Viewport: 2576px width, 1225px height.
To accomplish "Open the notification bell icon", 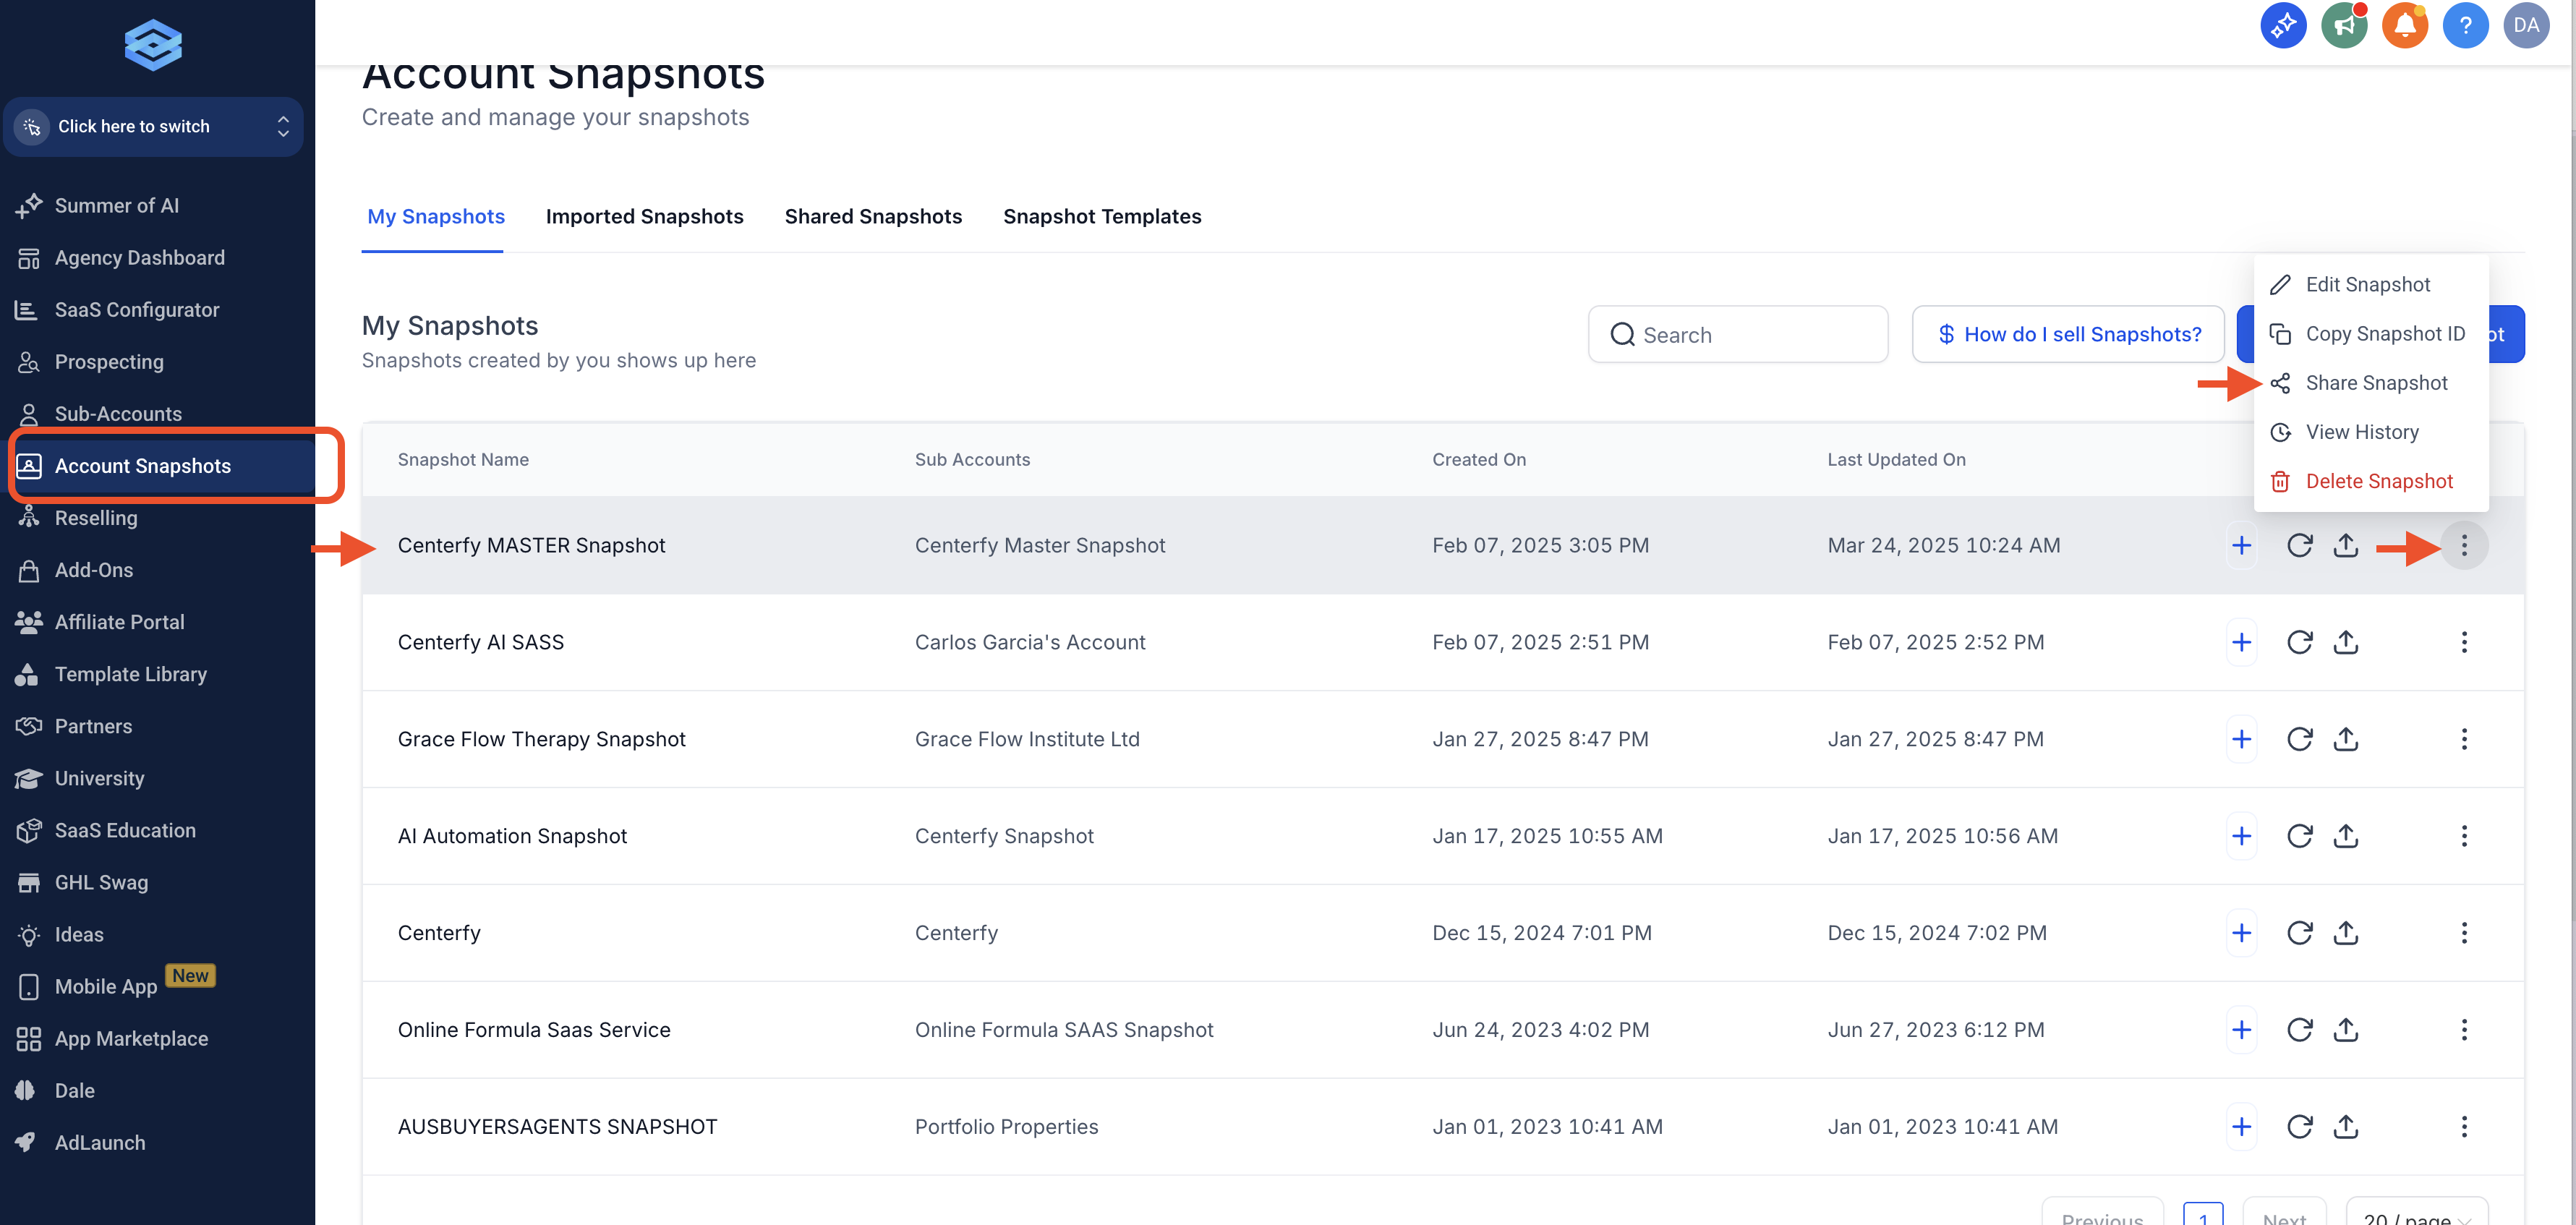I will point(2404,26).
